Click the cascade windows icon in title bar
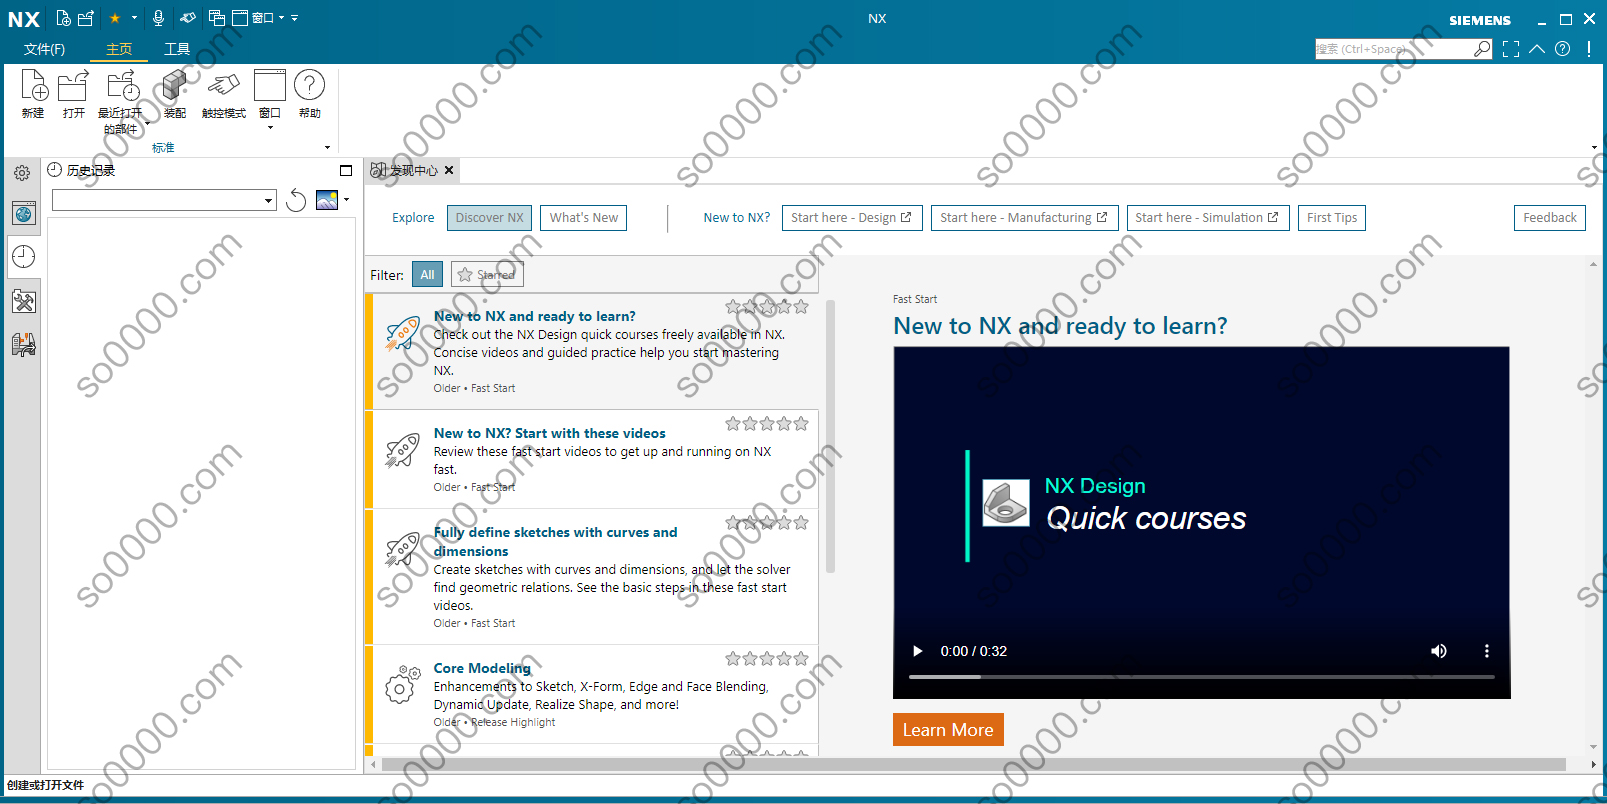The image size is (1607, 804). [x=217, y=18]
